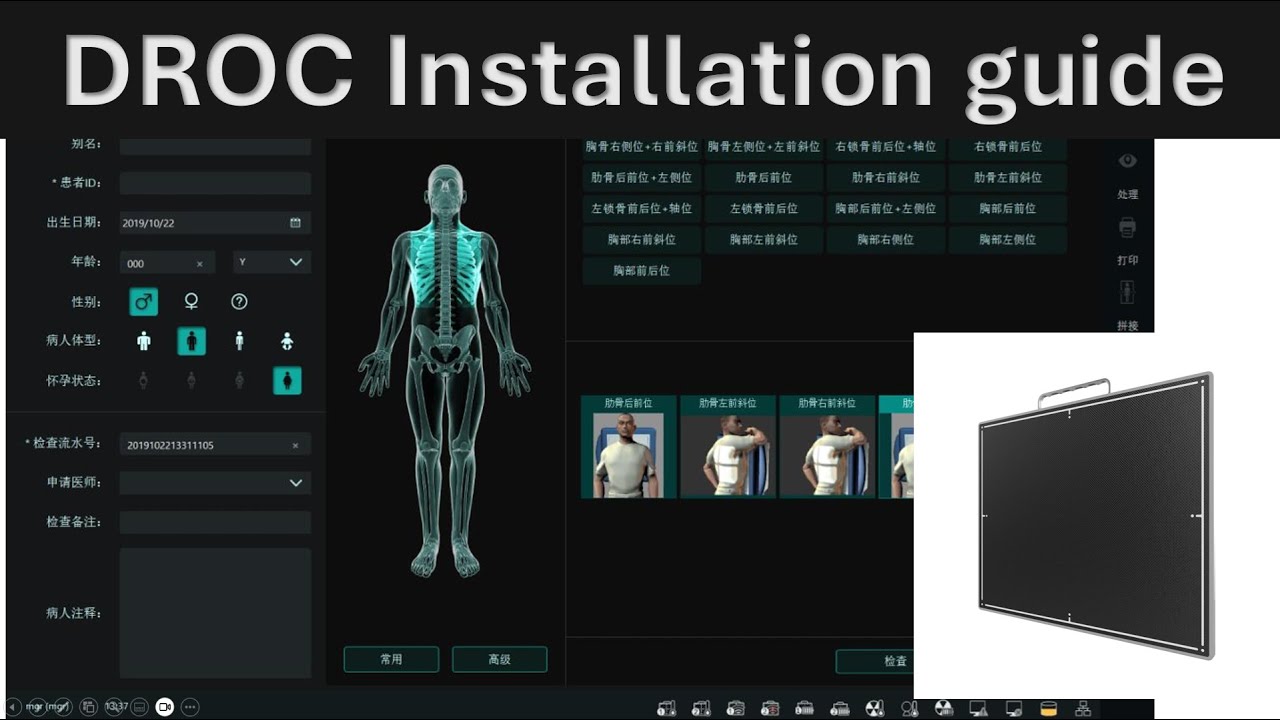Select the 左锁骨前后位+轴位 protocol

click(x=642, y=208)
